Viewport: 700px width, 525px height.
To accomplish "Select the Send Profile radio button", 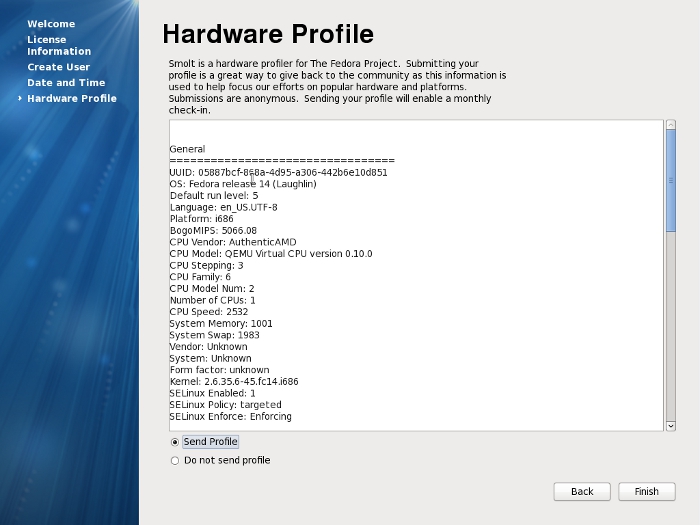I will point(175,442).
